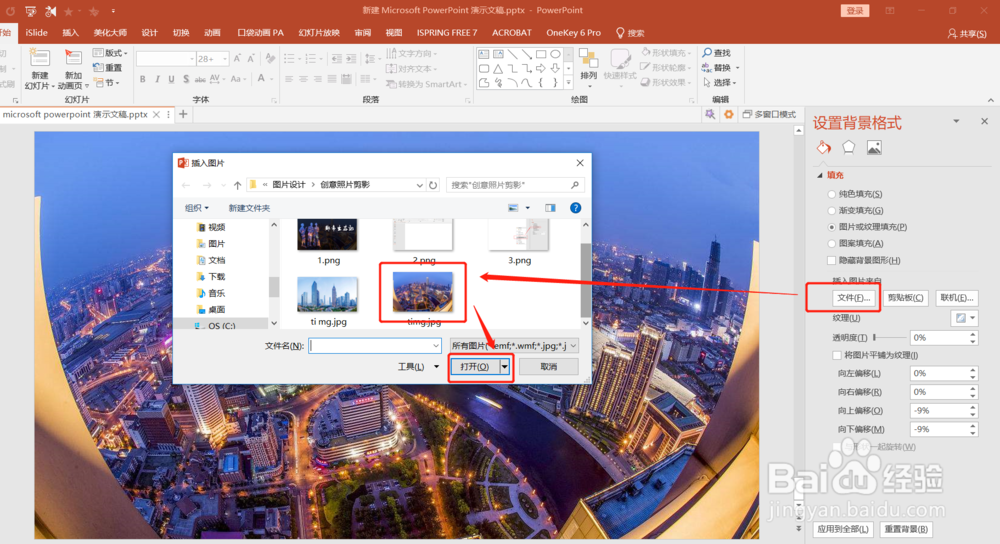This screenshot has height=544, width=1000.
Task: Select solid fill (纯色填充) radio button
Action: coord(831,194)
